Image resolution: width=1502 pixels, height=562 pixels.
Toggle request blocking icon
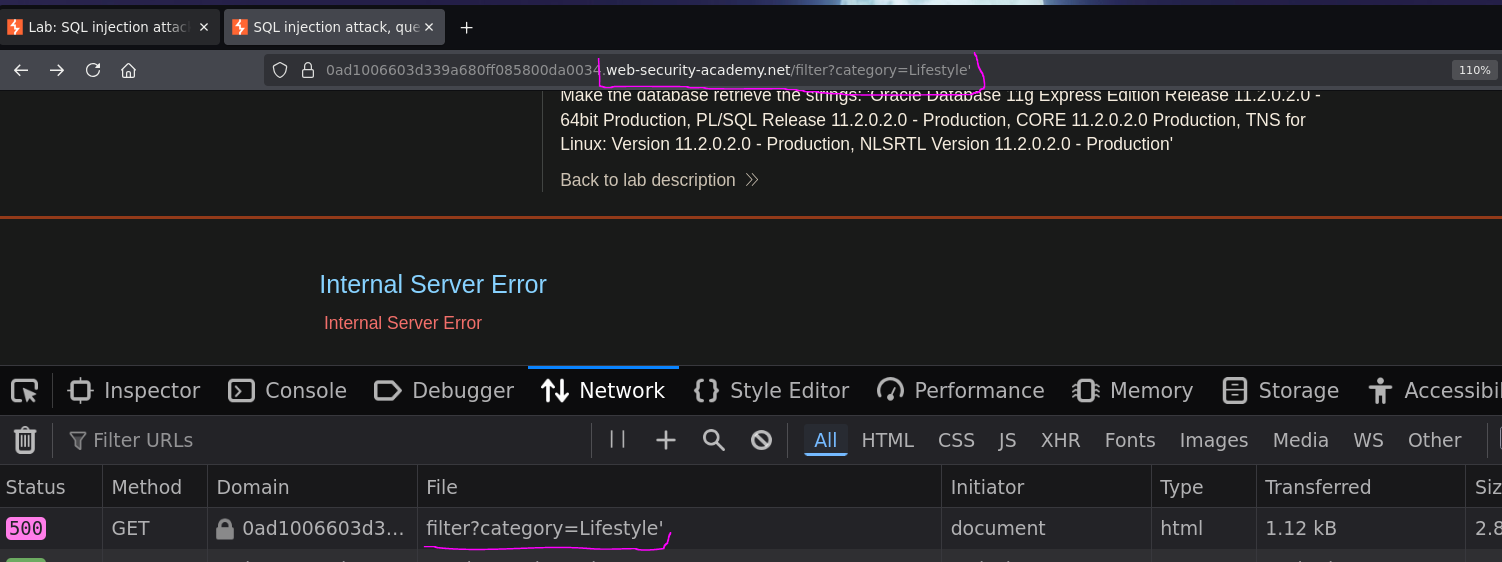point(762,440)
